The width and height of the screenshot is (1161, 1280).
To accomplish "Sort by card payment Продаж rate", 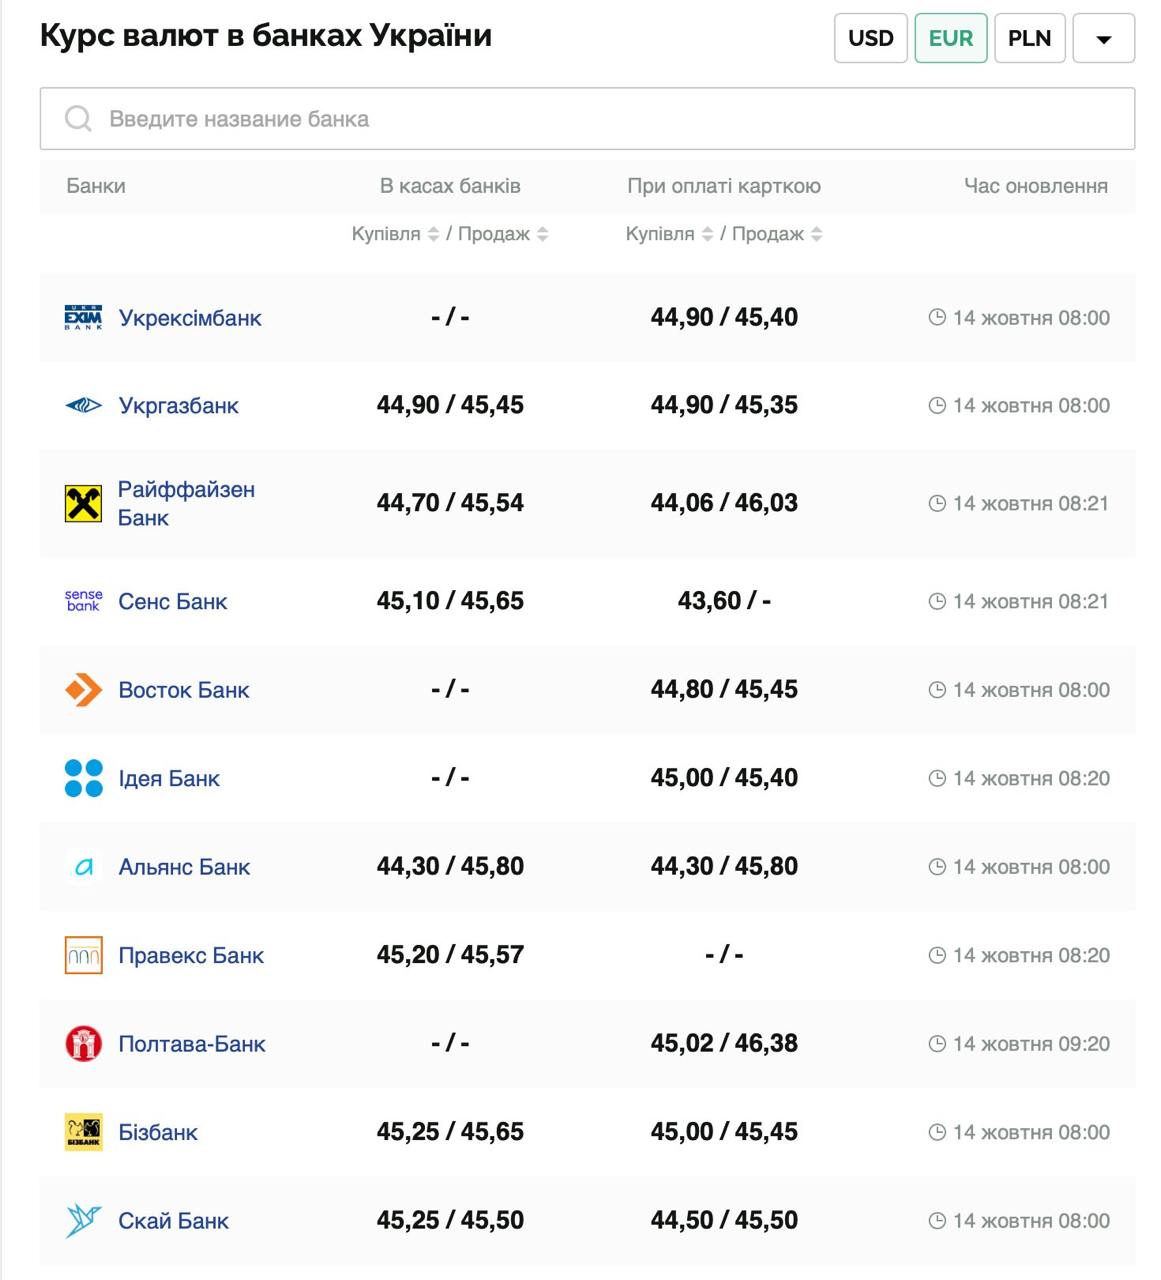I will point(816,234).
